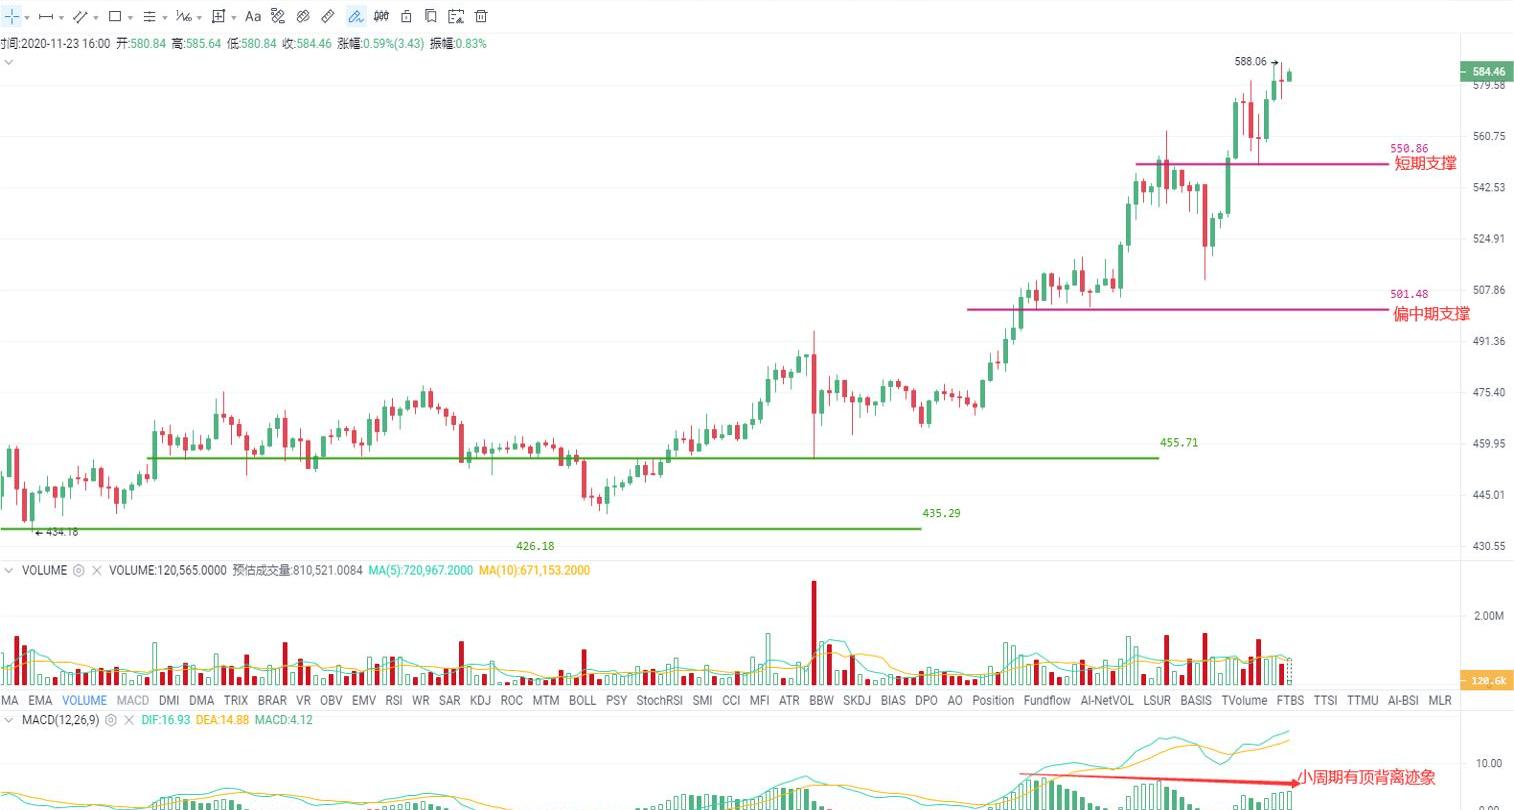
Task: Select the crosshair cursor tool
Action: coord(11,16)
